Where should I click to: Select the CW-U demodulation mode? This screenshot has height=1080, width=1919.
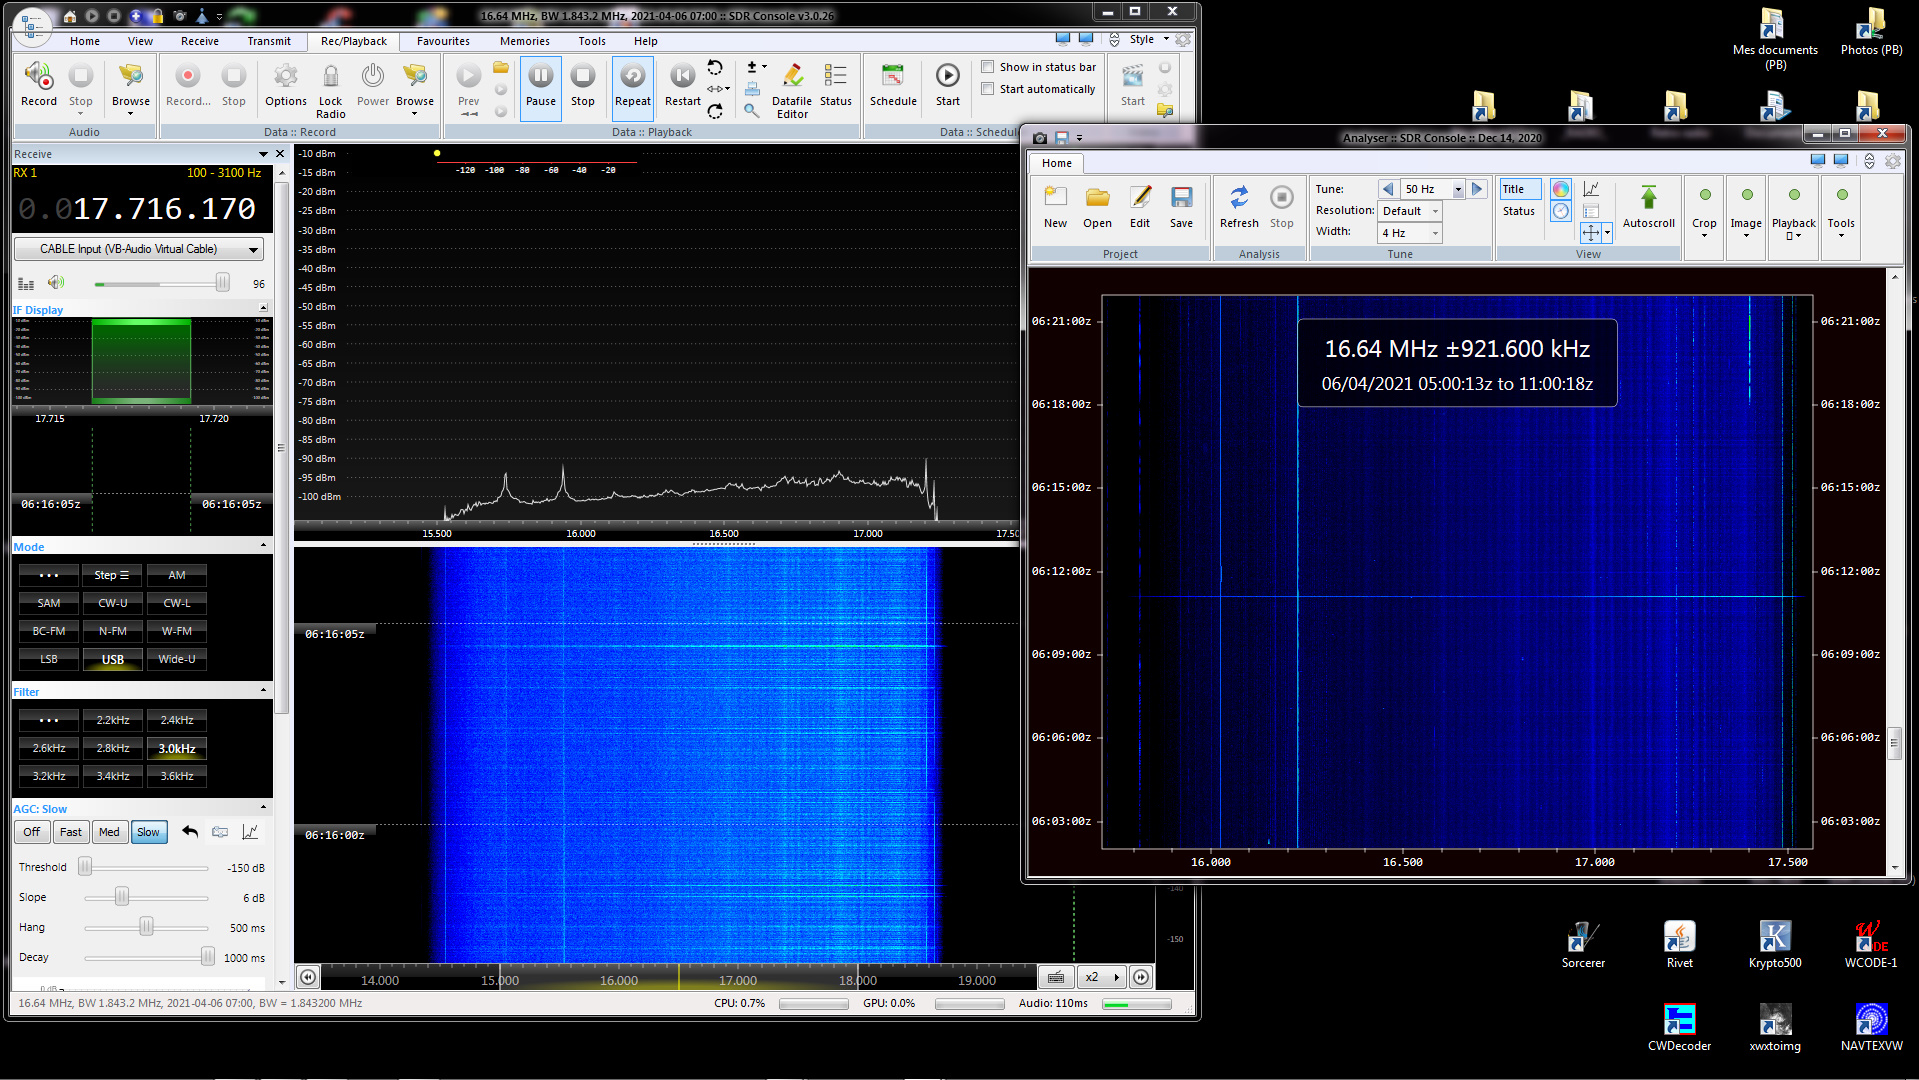click(x=113, y=603)
